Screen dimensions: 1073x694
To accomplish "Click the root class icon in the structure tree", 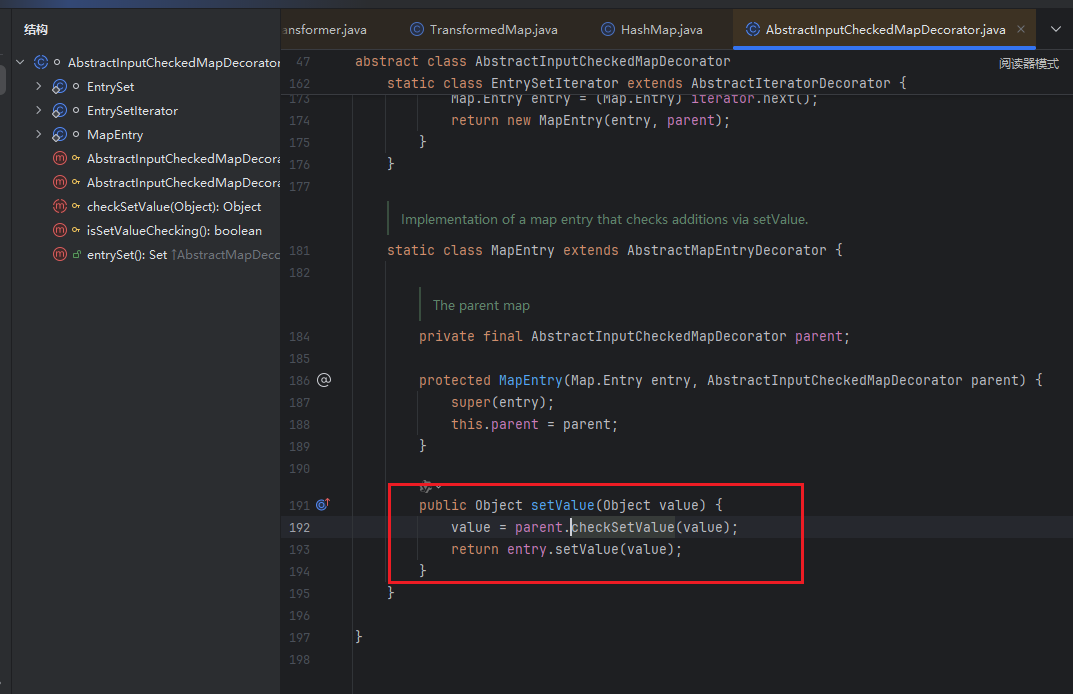I will tap(41, 62).
